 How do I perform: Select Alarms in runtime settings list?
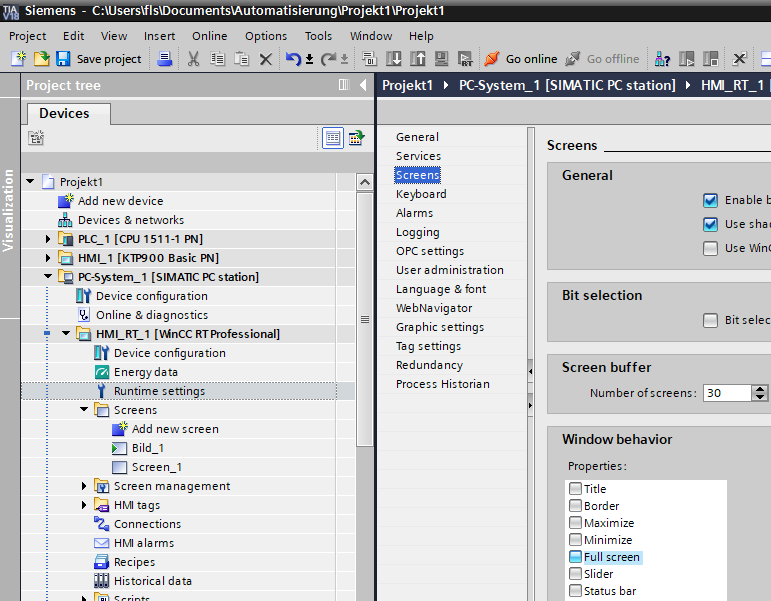[414, 213]
